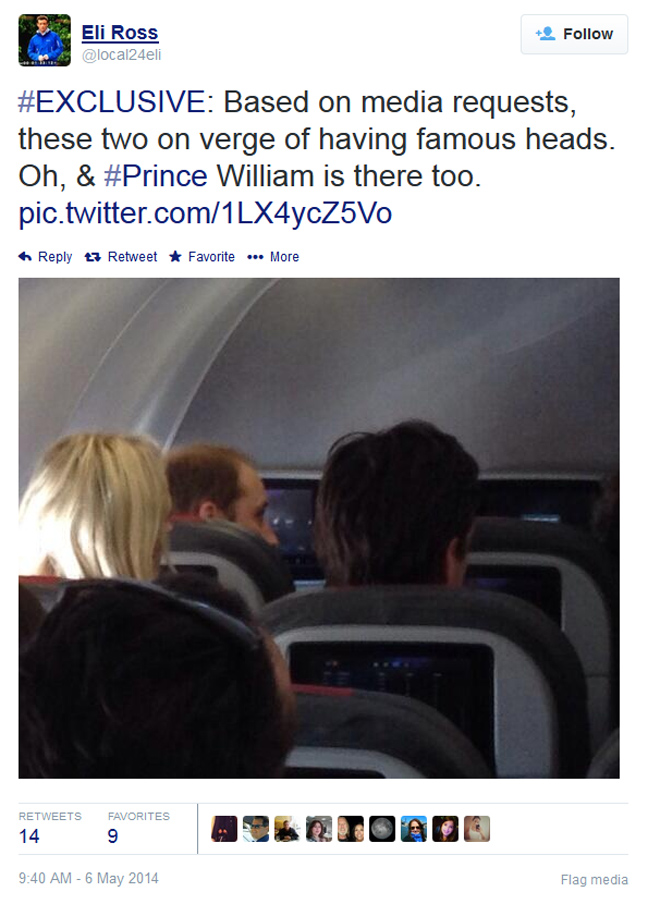The image size is (648, 904).
Task: Open the #Prince hashtag link
Action: pyautogui.click(x=156, y=176)
